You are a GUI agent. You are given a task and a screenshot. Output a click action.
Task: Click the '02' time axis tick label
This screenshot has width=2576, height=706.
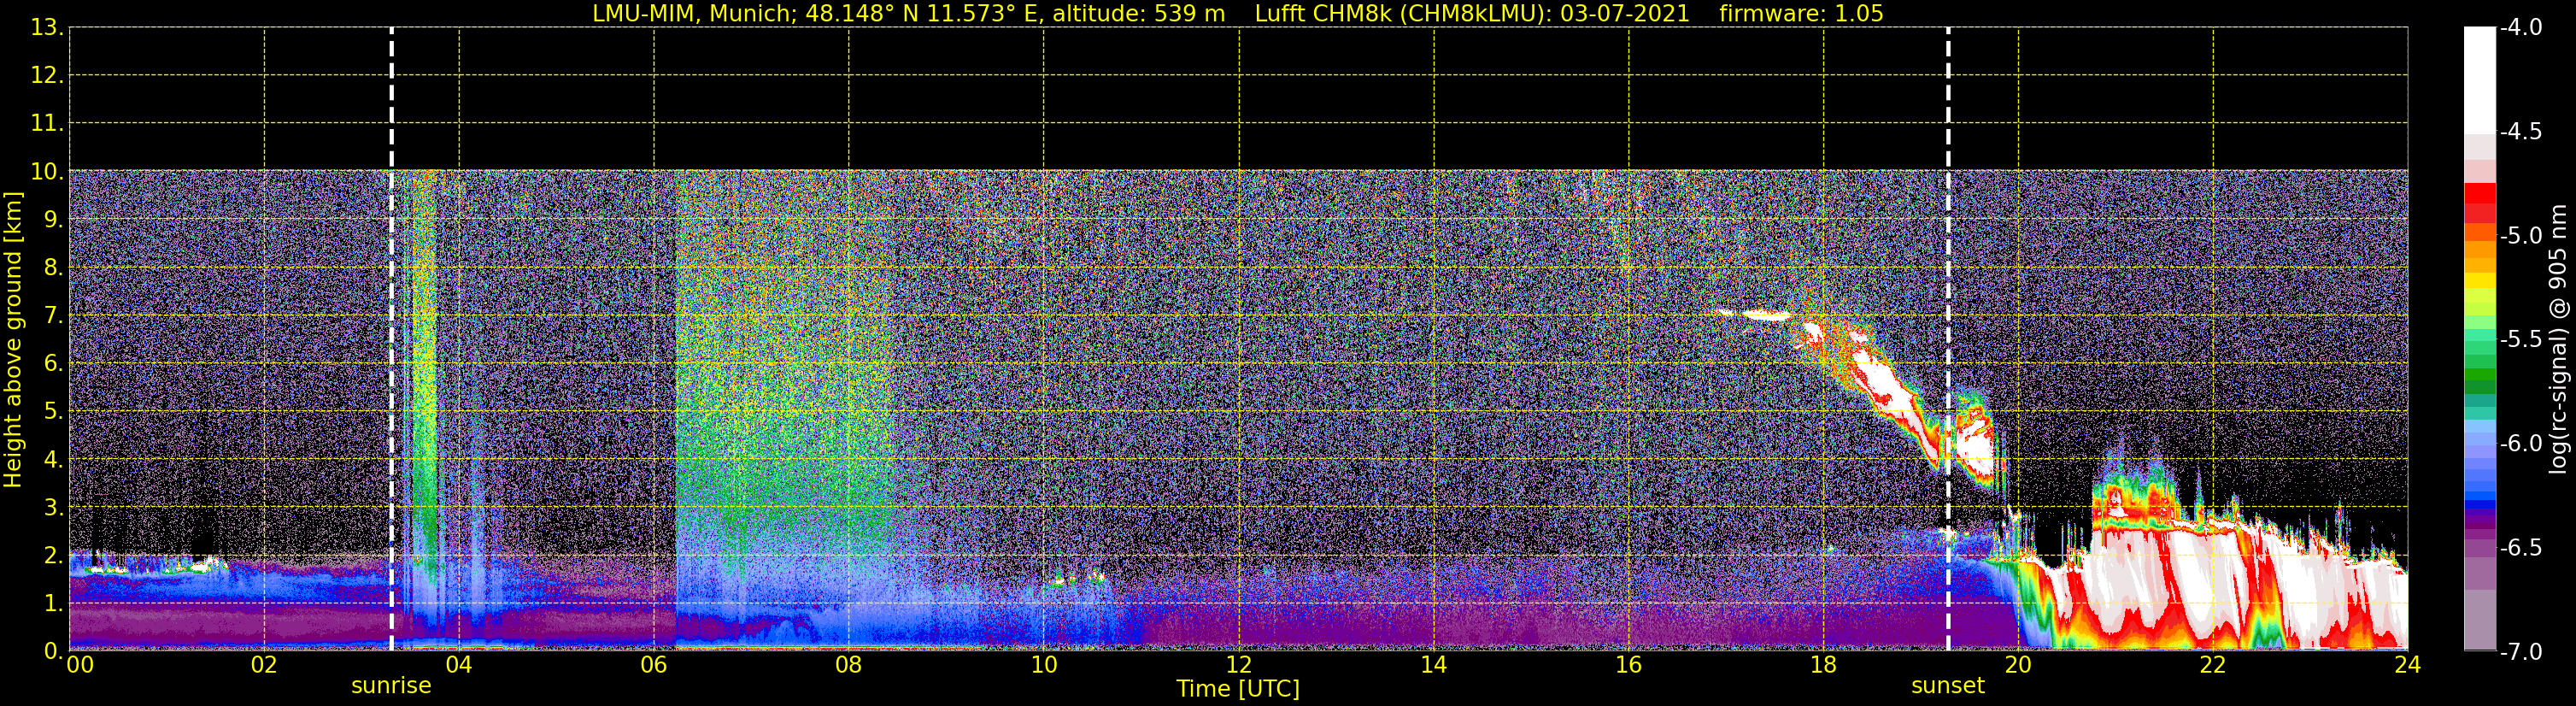pos(264,665)
